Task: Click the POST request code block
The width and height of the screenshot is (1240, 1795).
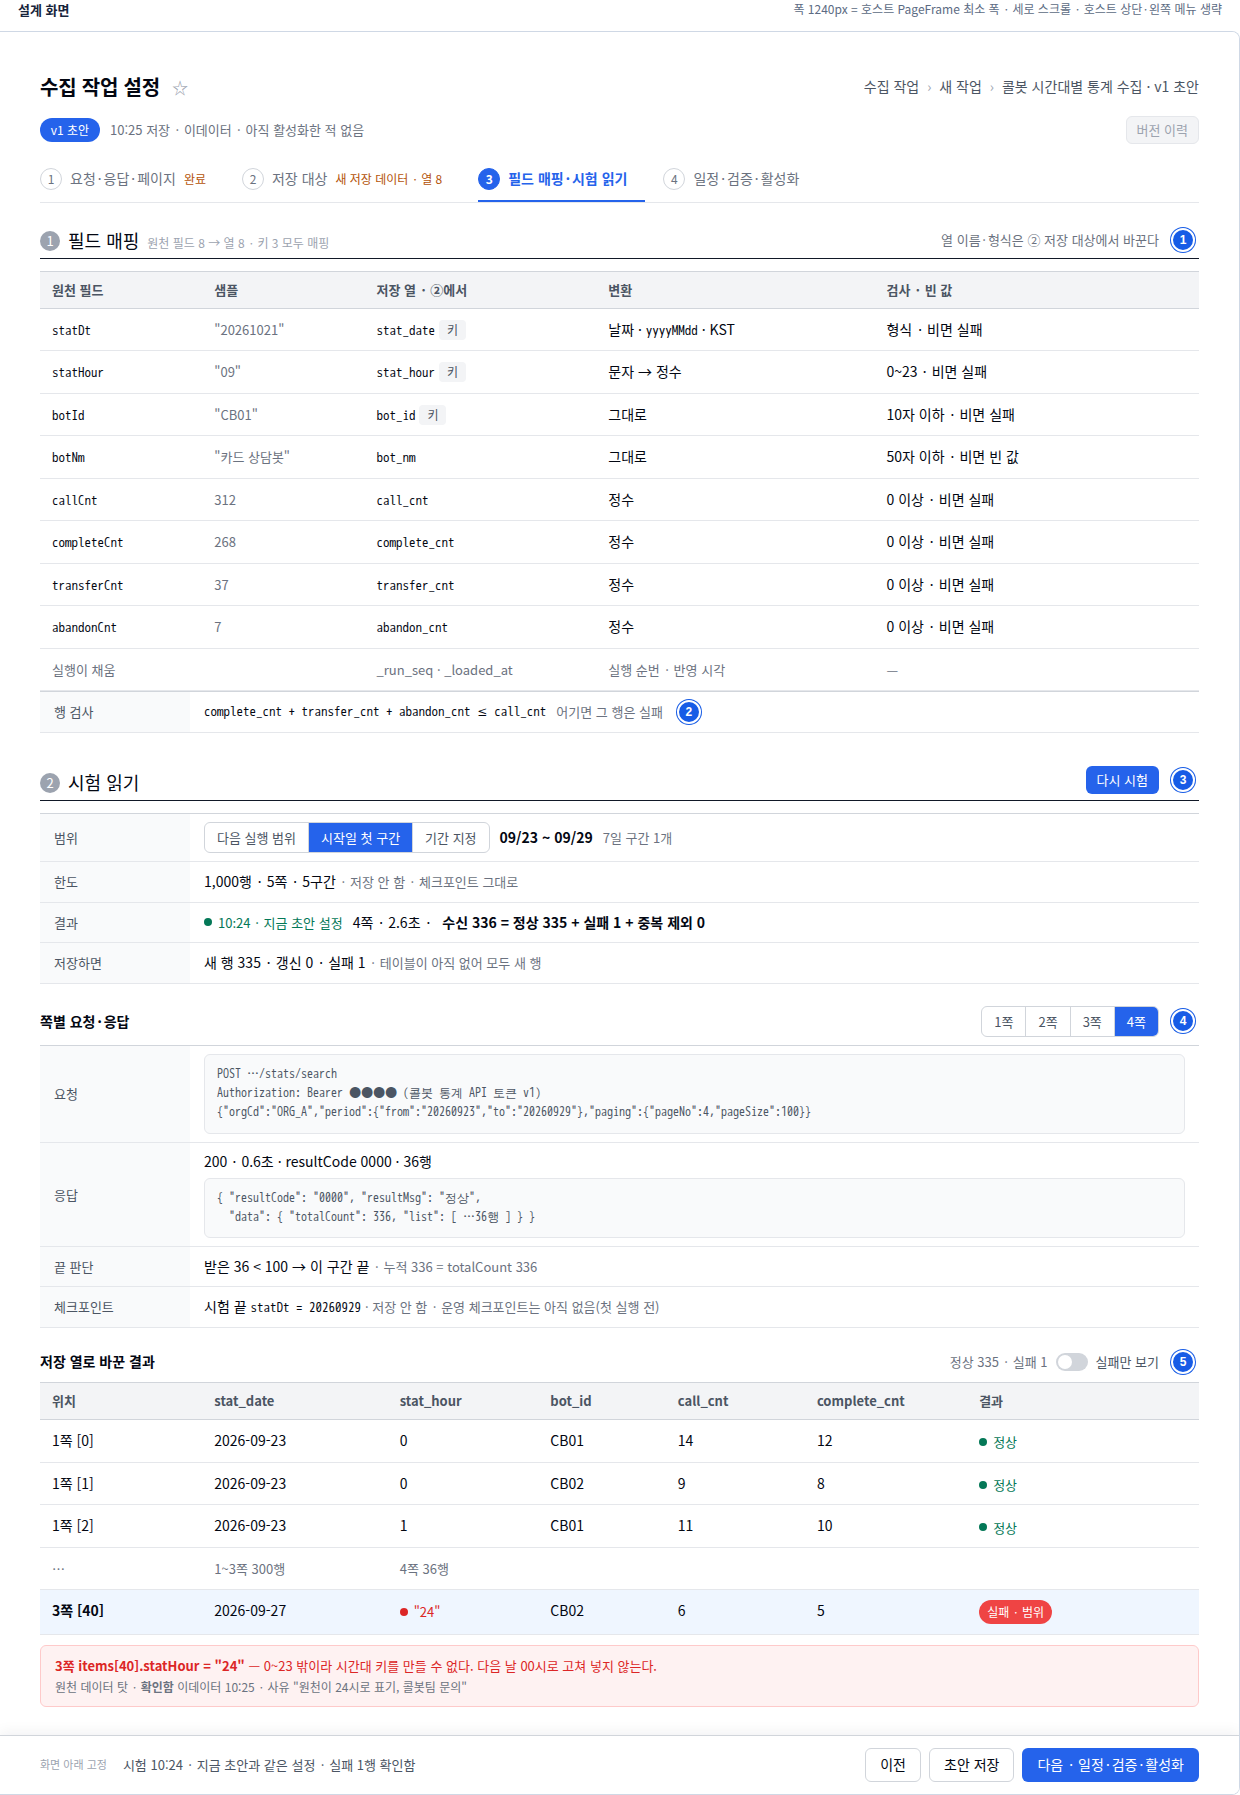Action: point(694,1093)
